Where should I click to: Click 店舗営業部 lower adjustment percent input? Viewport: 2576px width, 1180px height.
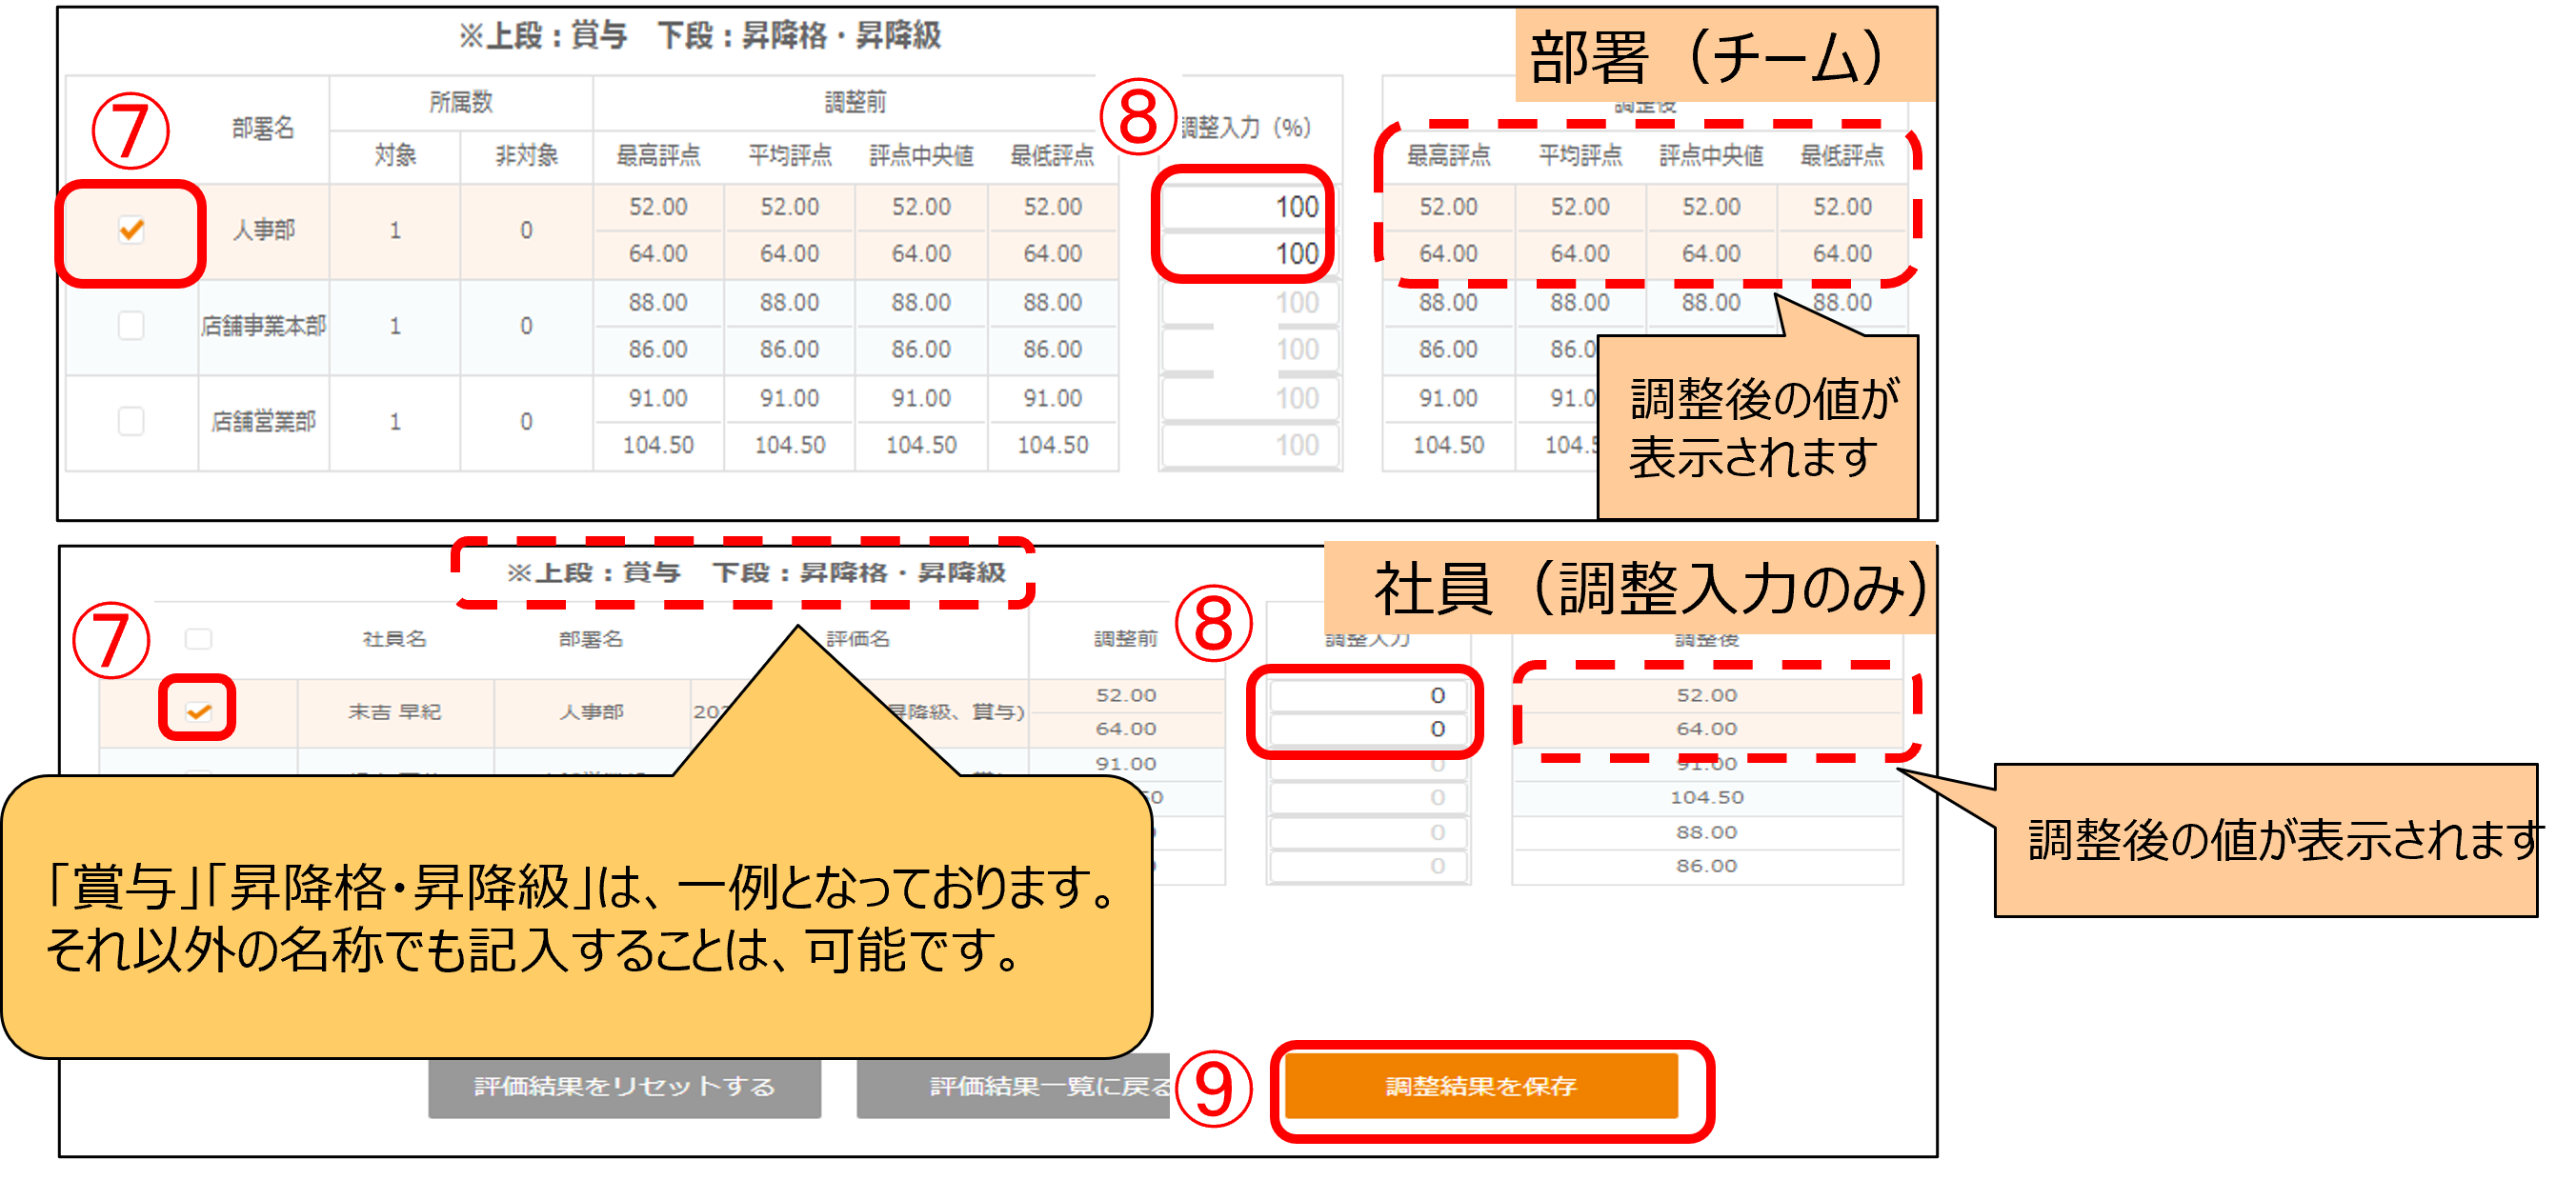1249,445
